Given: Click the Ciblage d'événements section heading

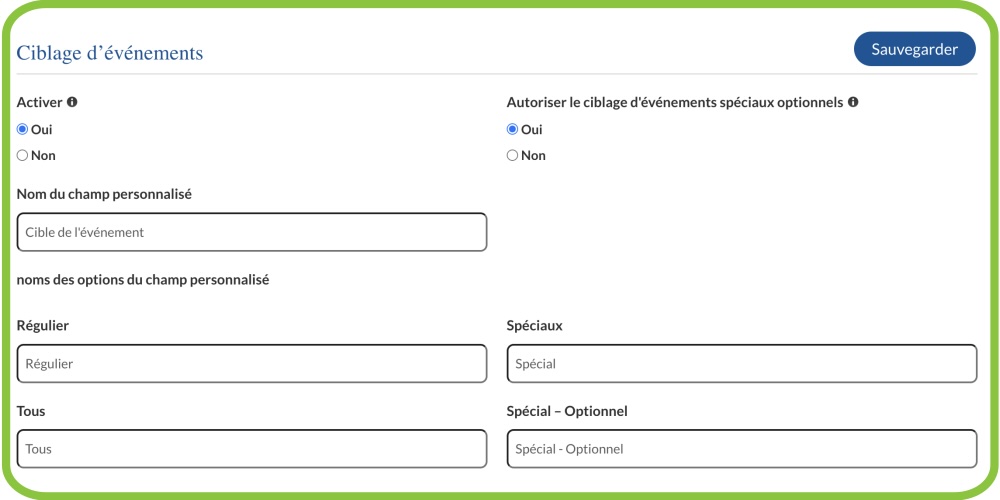Looking at the screenshot, I should [110, 53].
